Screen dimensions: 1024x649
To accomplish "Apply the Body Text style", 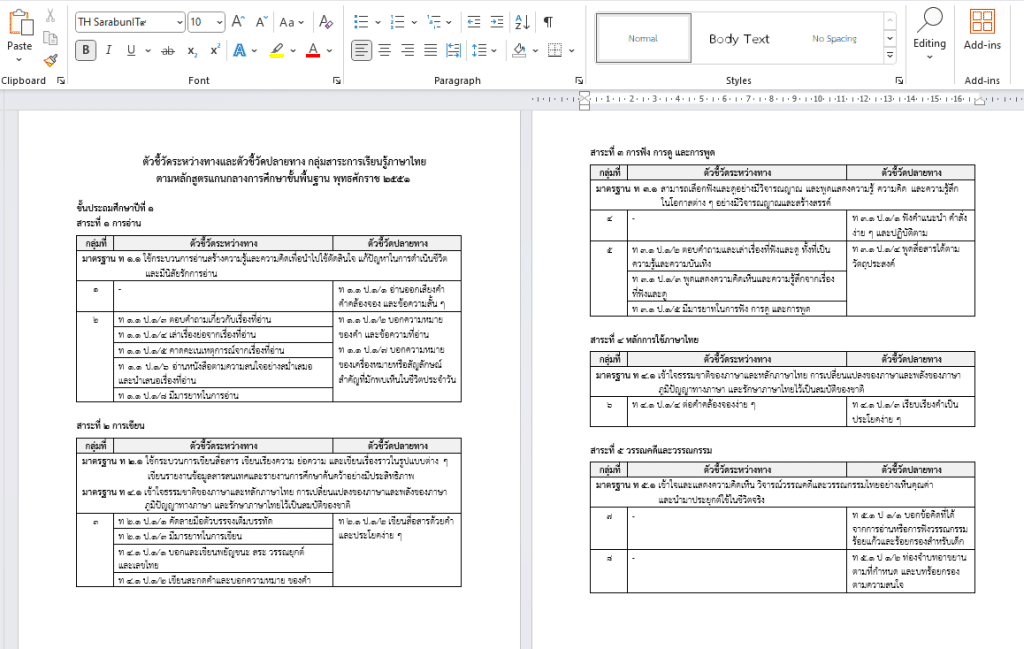I will pyautogui.click(x=739, y=39).
